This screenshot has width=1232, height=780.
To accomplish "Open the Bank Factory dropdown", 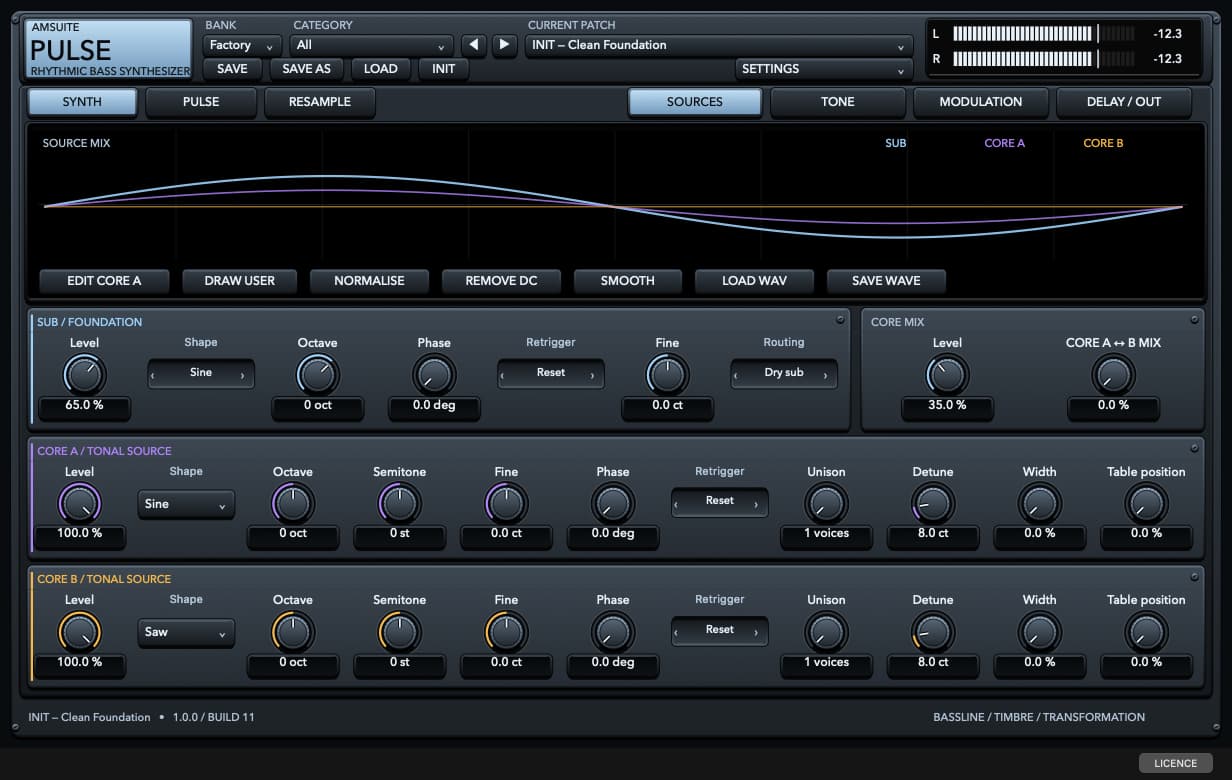I will 243,45.
